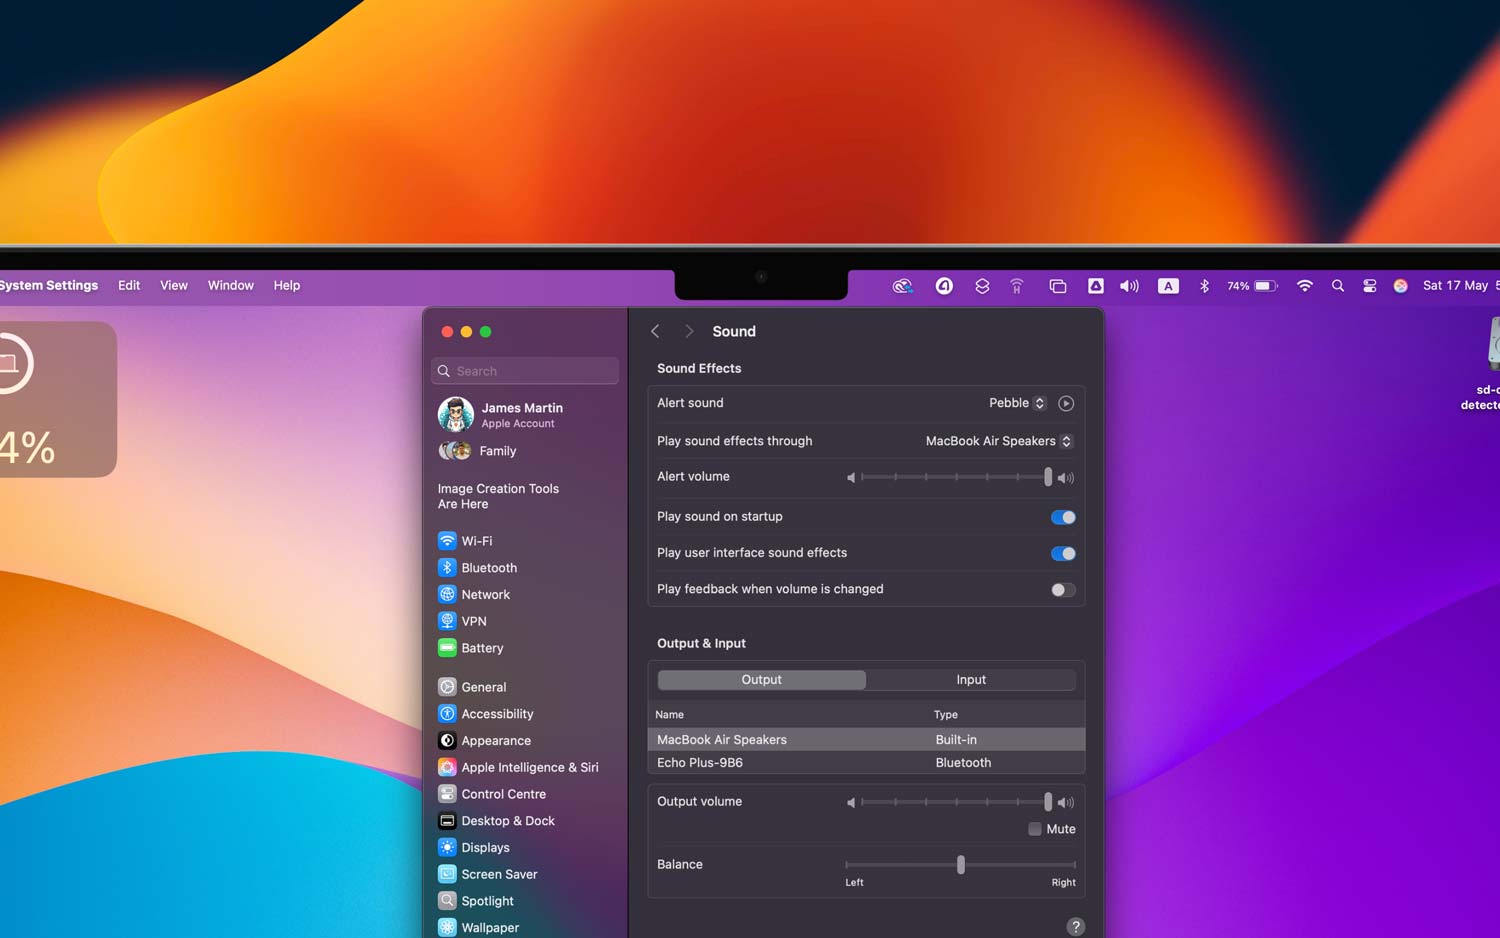1500x938 pixels.
Task: Disable Play sound on startup
Action: (1062, 517)
